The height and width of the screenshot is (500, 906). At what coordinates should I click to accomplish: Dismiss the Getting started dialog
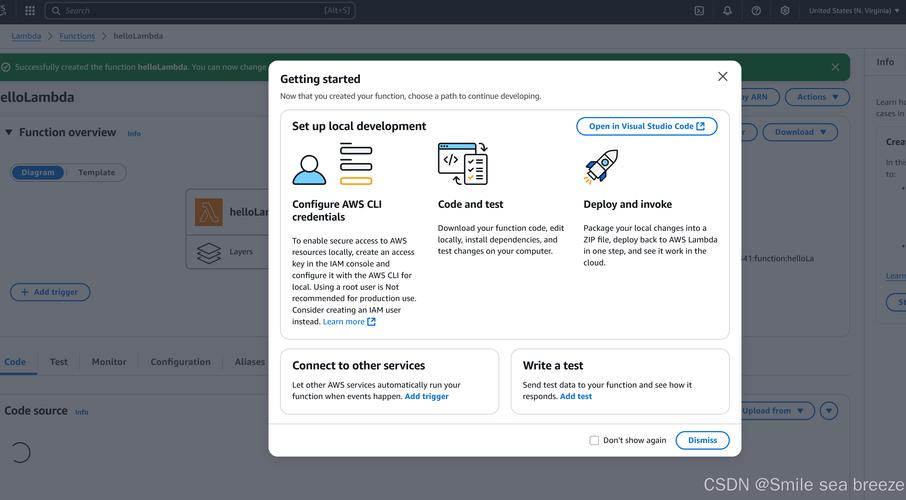click(702, 440)
